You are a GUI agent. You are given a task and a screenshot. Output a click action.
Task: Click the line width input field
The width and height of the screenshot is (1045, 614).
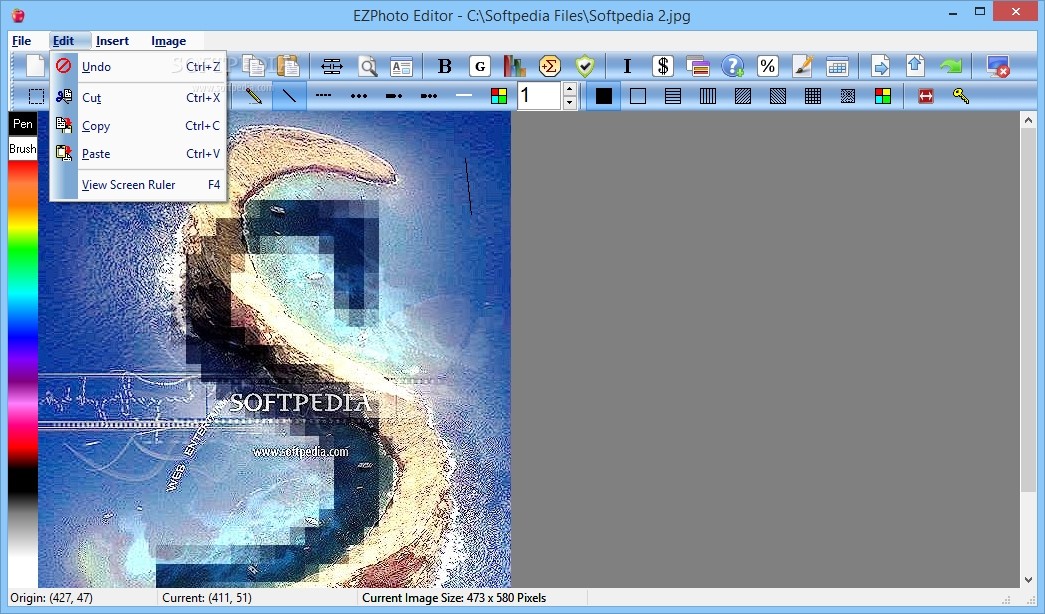pos(540,96)
